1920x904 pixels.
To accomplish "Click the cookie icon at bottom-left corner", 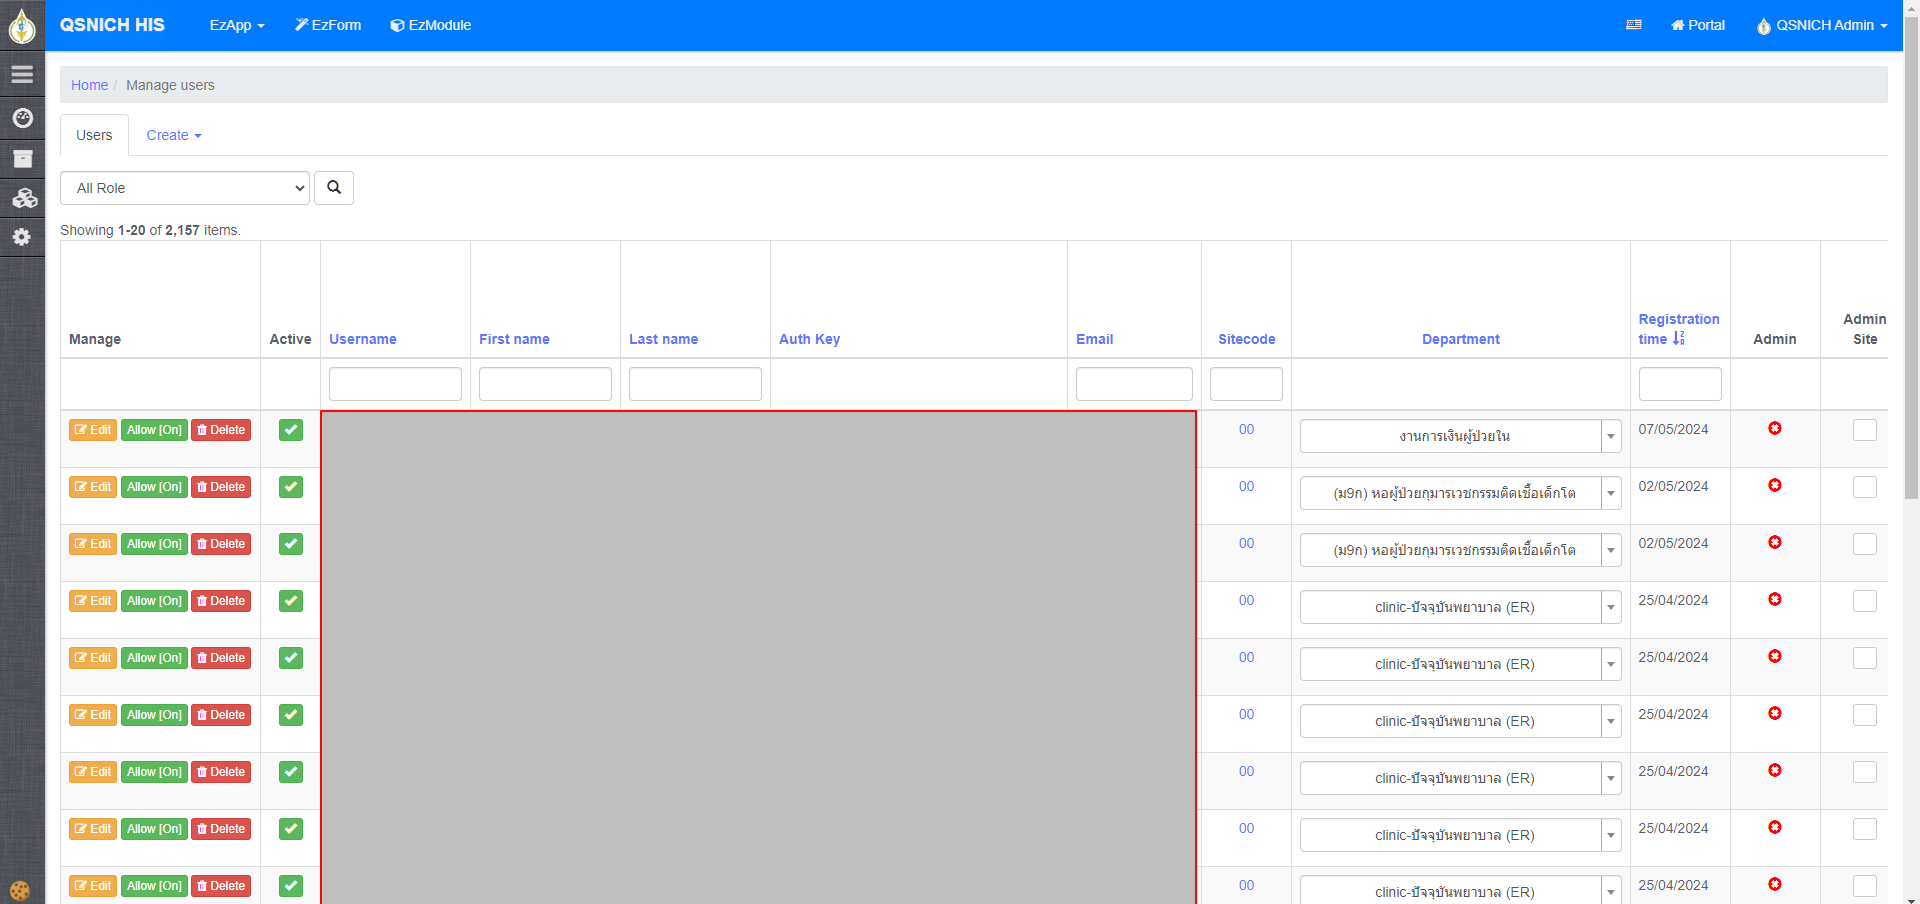I will pos(20,890).
